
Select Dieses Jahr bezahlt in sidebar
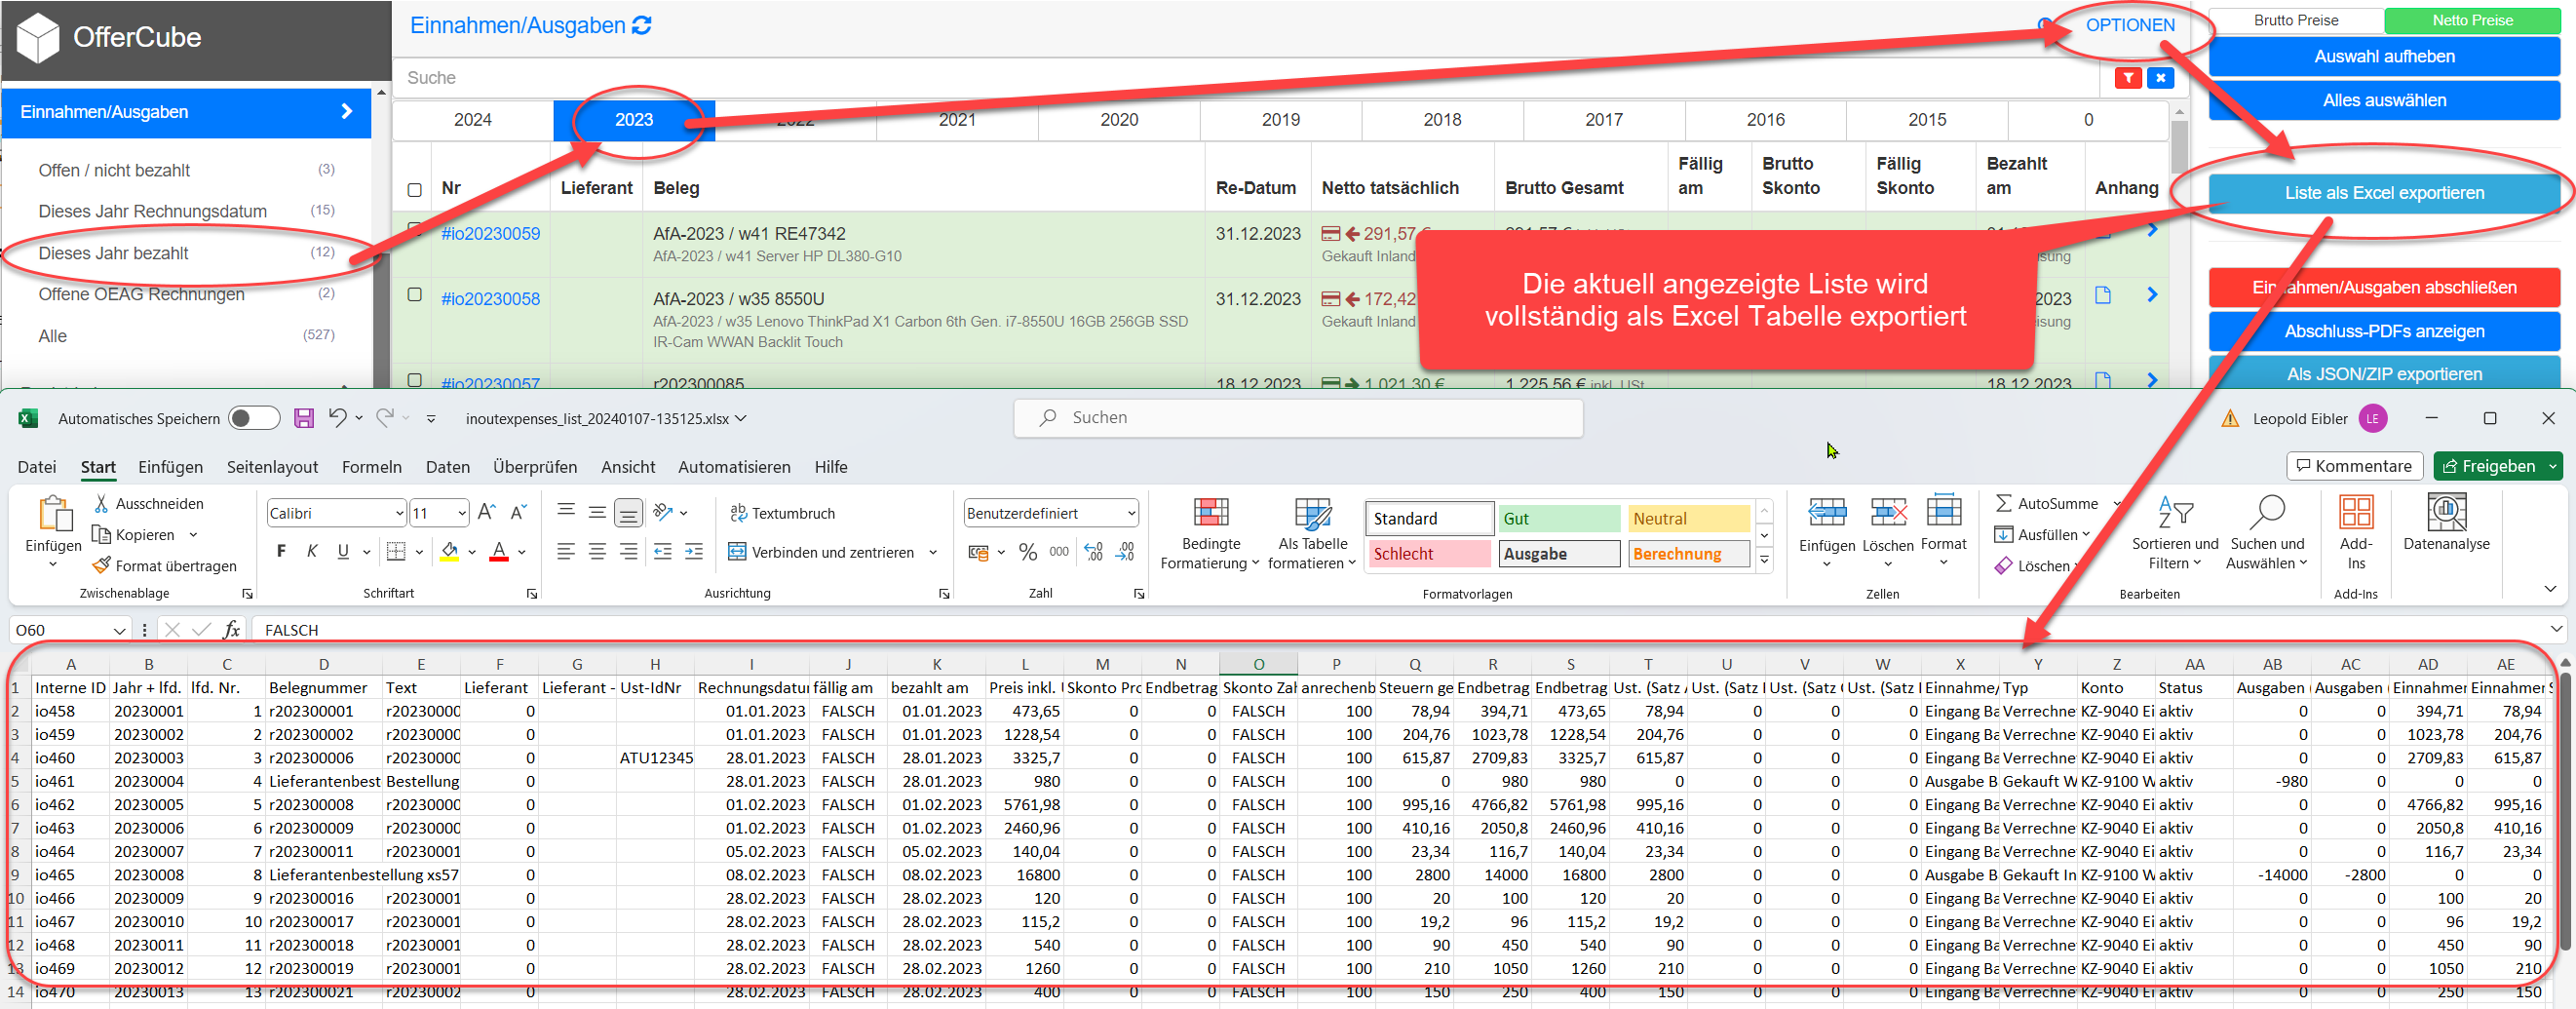point(113,253)
